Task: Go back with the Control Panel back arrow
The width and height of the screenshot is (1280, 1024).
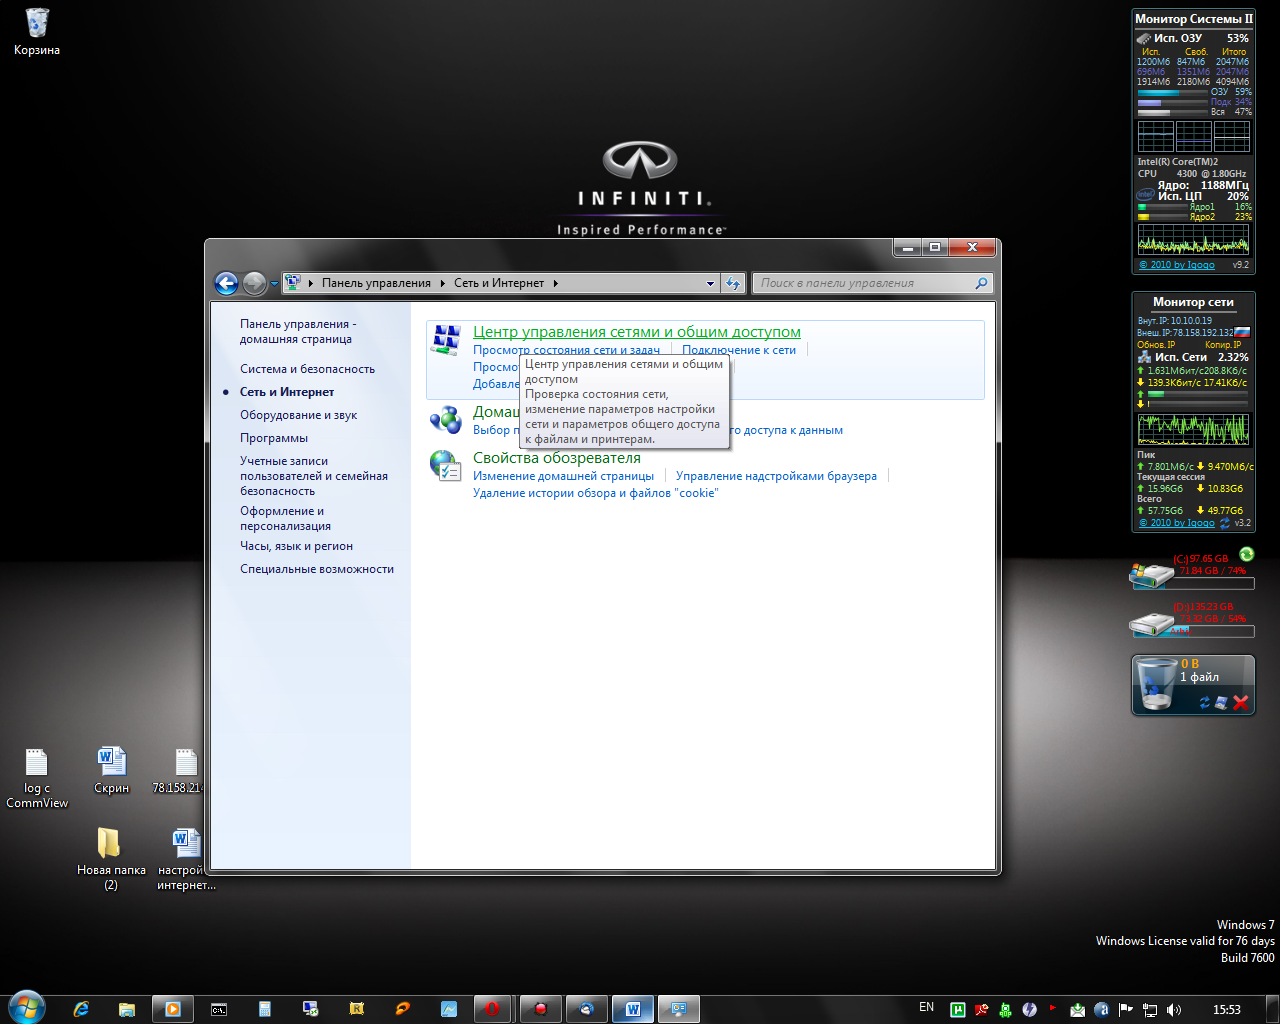Action: 226,283
